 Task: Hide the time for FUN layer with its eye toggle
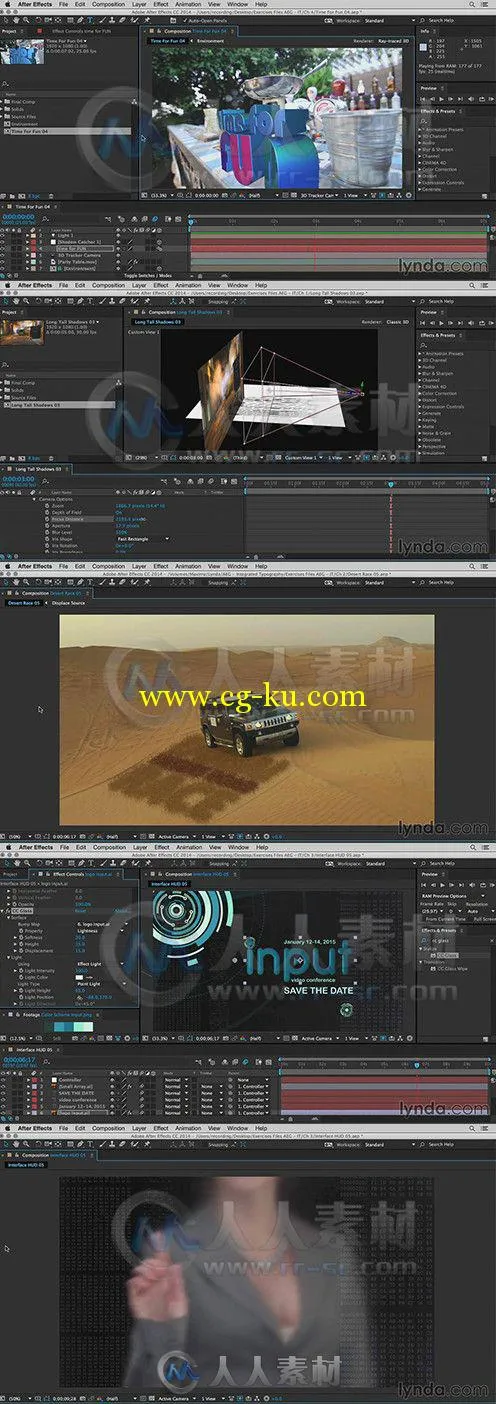(x=4, y=248)
